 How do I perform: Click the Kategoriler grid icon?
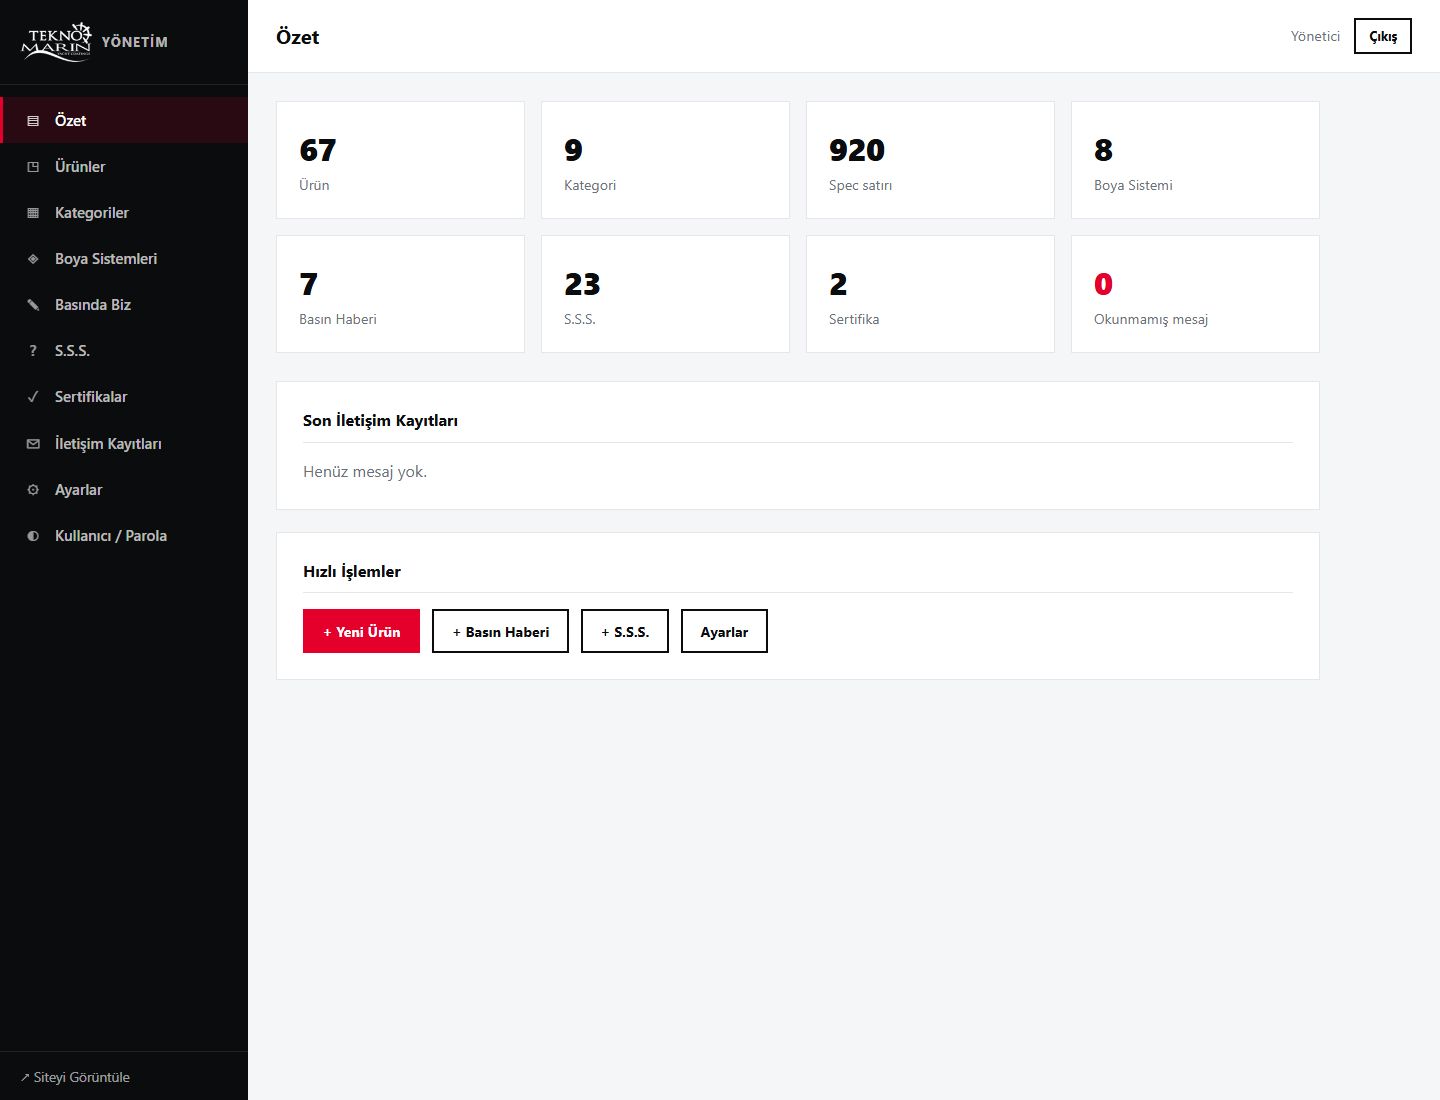point(33,213)
